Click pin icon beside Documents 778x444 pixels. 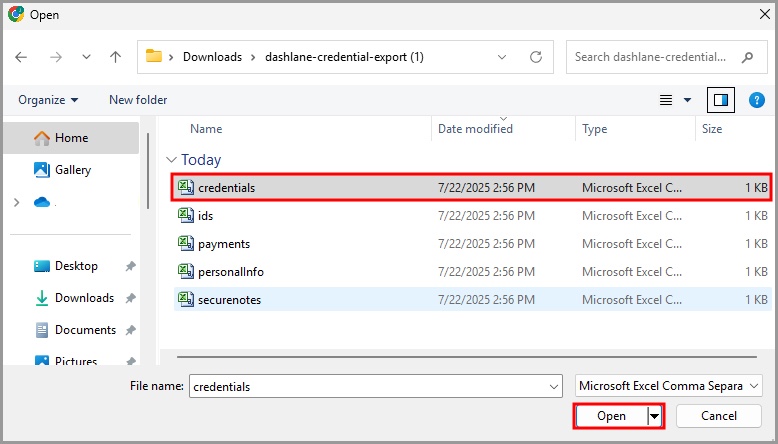click(x=130, y=330)
